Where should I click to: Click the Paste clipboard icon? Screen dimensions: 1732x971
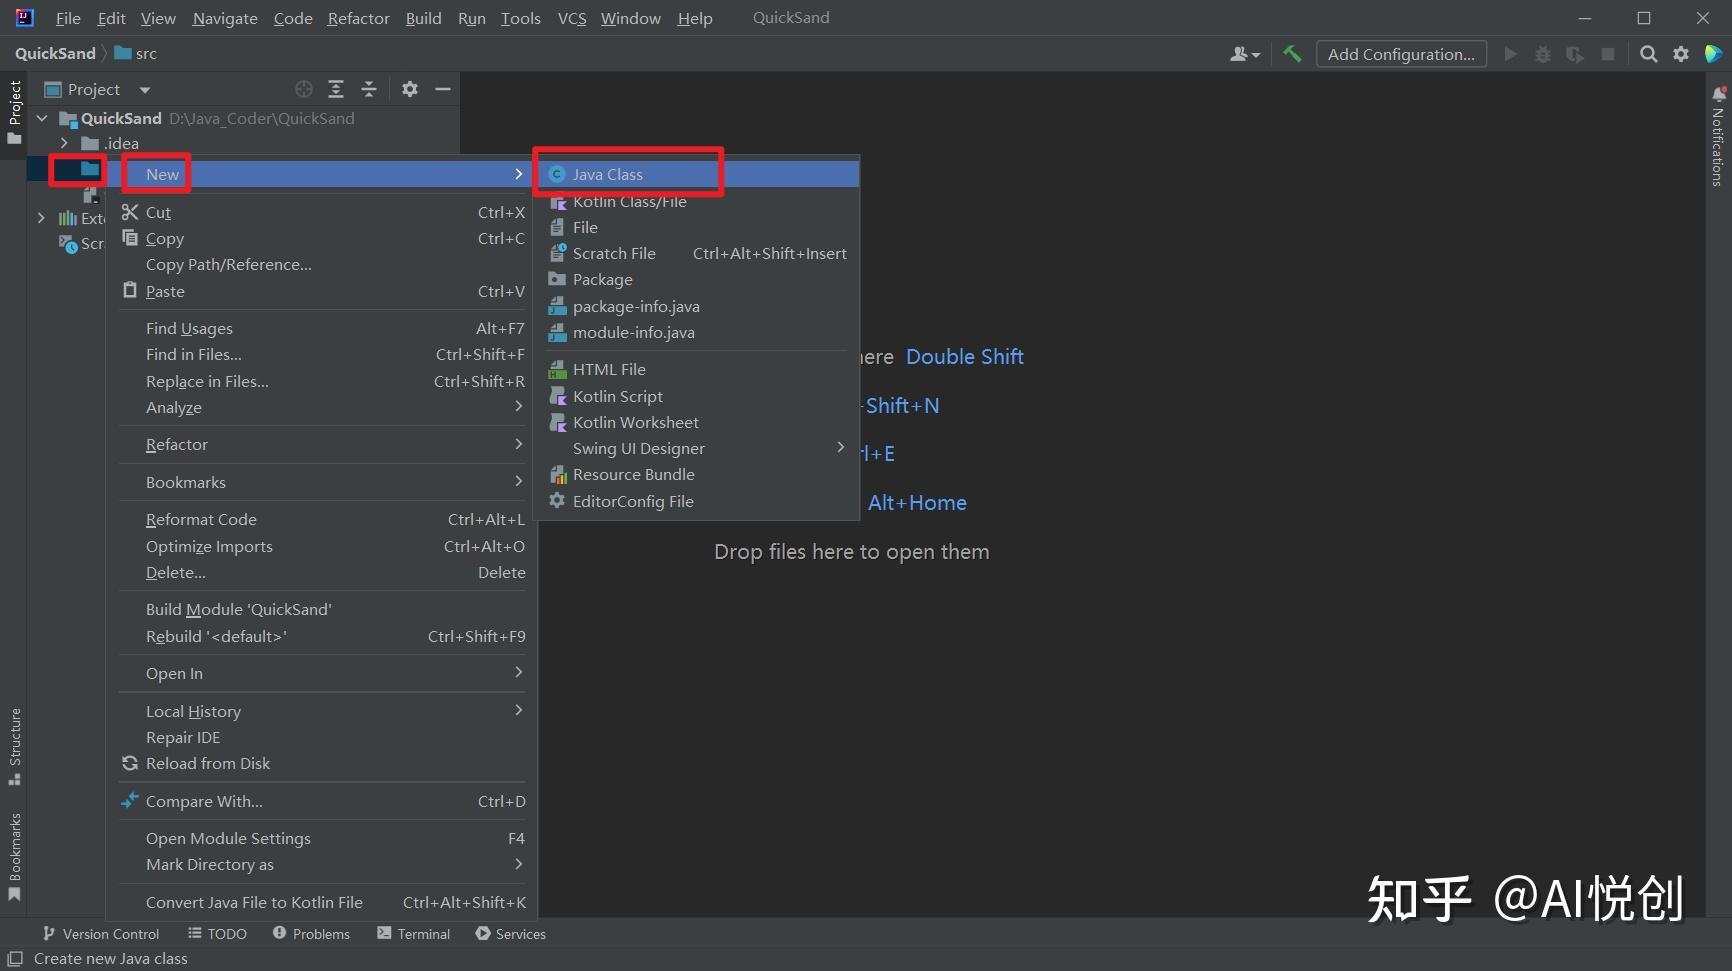pyautogui.click(x=130, y=290)
